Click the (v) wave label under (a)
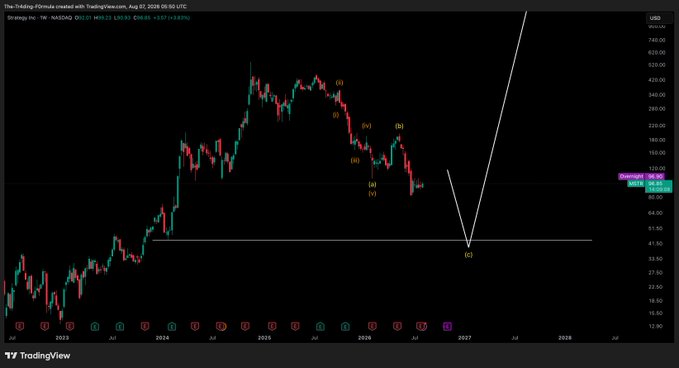The width and height of the screenshot is (679, 368). [x=372, y=194]
